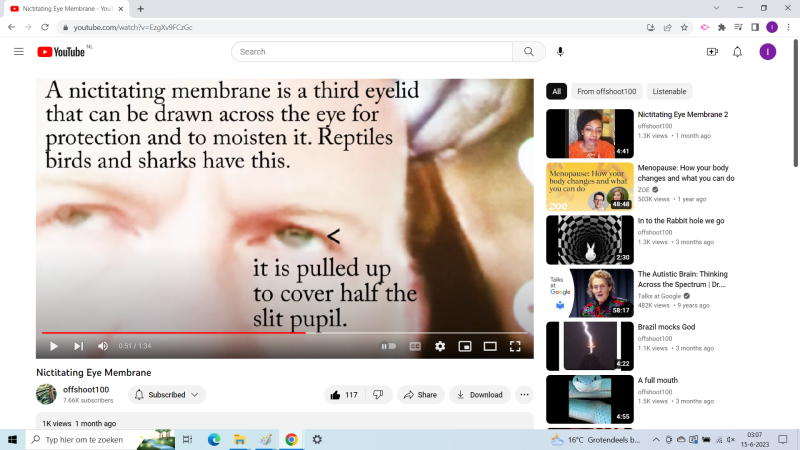This screenshot has width=800, height=450.
Task: Go to YouTube home via logo
Action: [61, 52]
